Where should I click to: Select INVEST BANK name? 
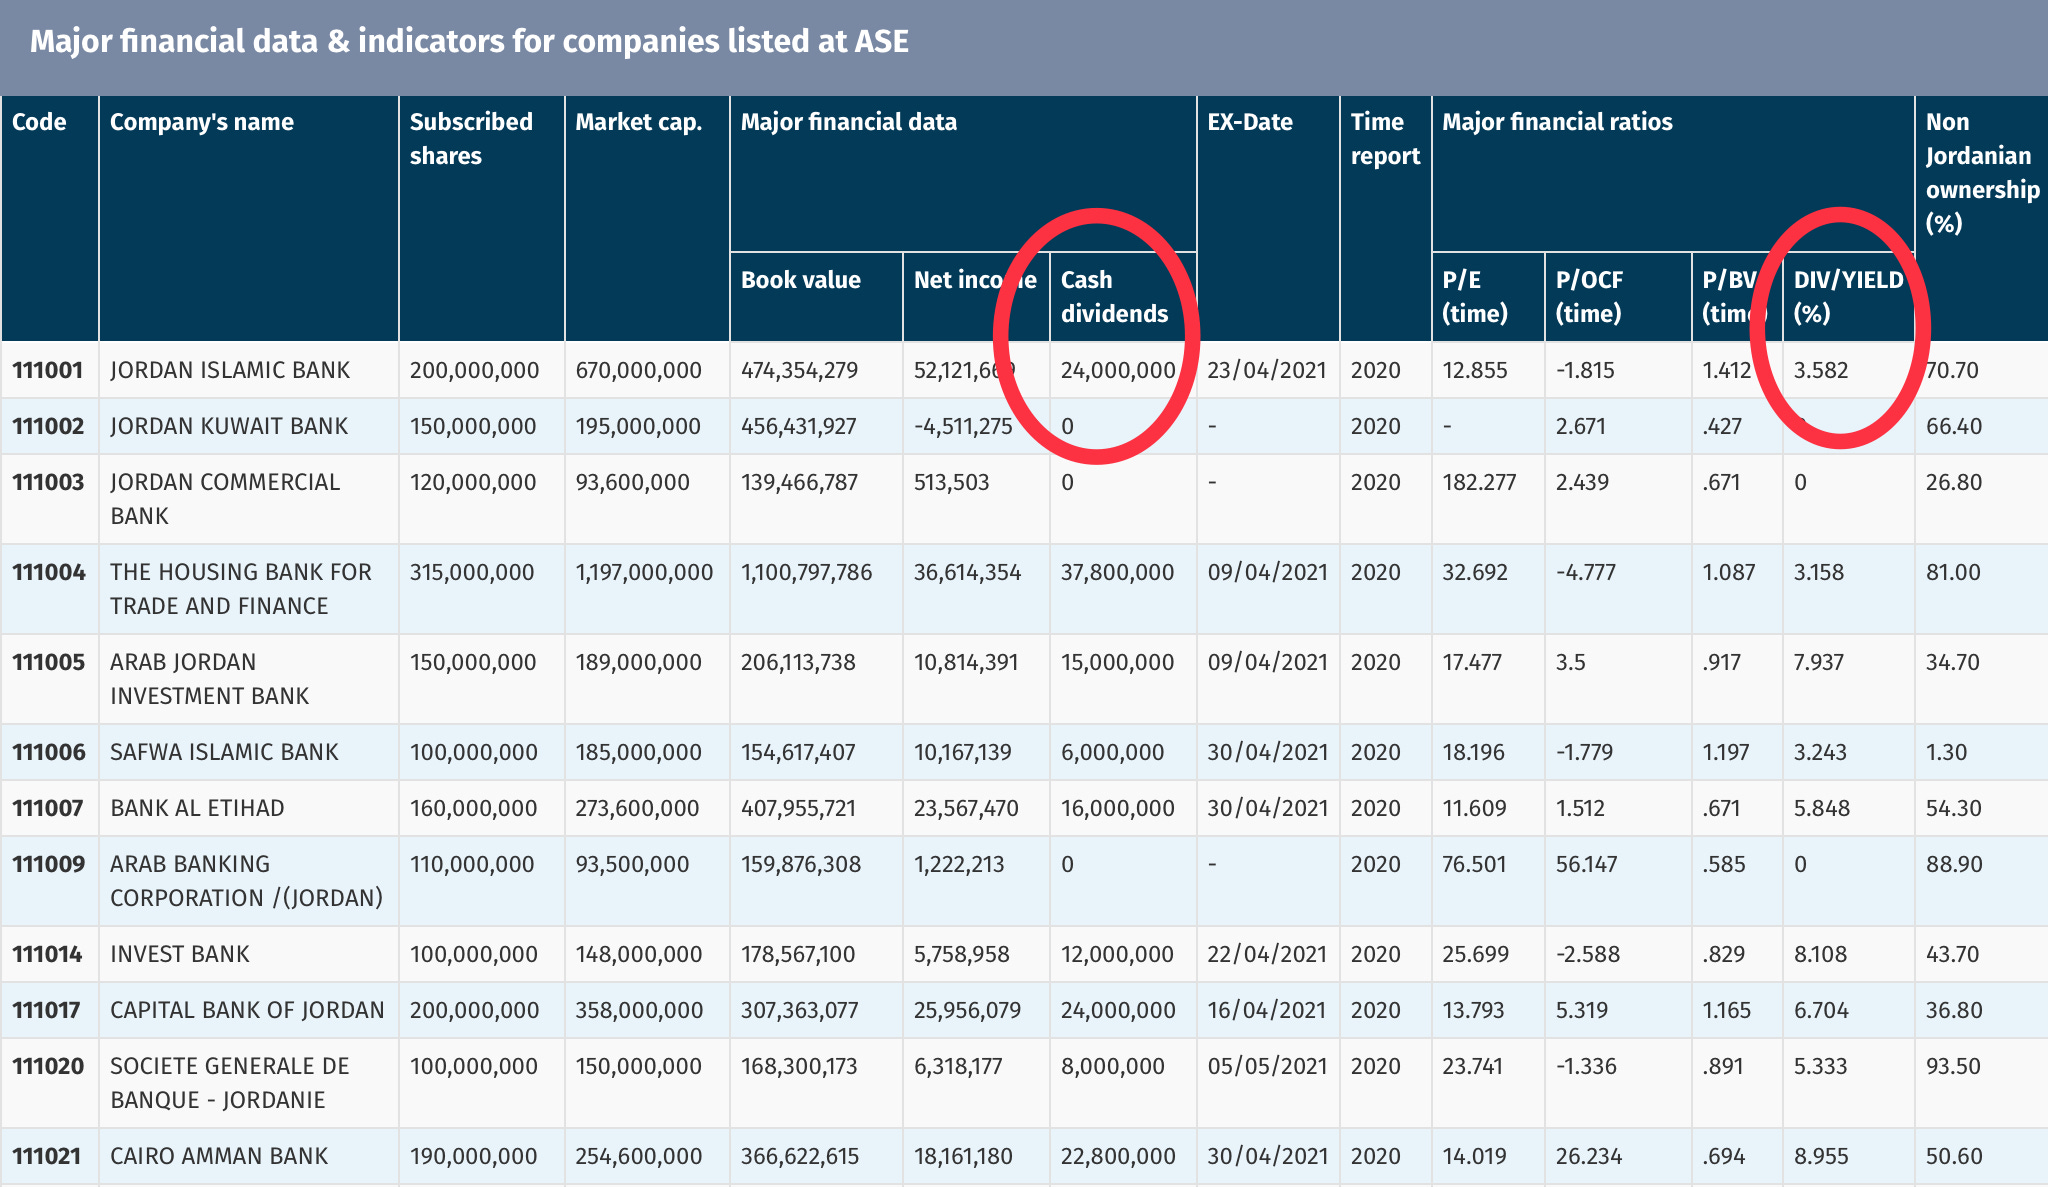click(x=180, y=954)
